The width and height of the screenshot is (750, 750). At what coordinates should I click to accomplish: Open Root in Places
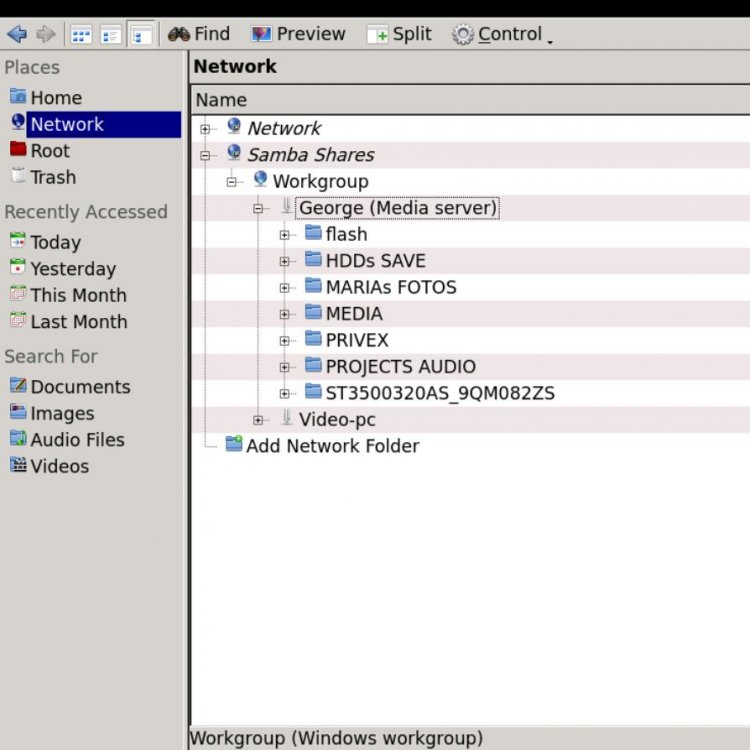50,151
